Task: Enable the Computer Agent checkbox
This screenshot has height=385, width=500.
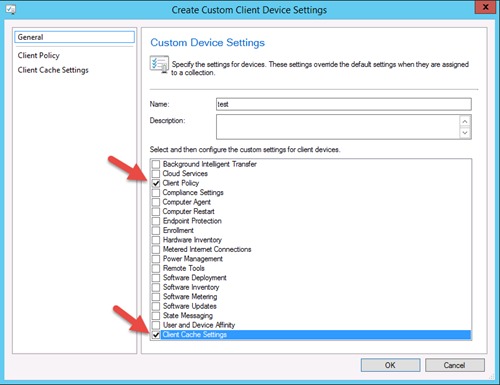Action: click(x=156, y=202)
